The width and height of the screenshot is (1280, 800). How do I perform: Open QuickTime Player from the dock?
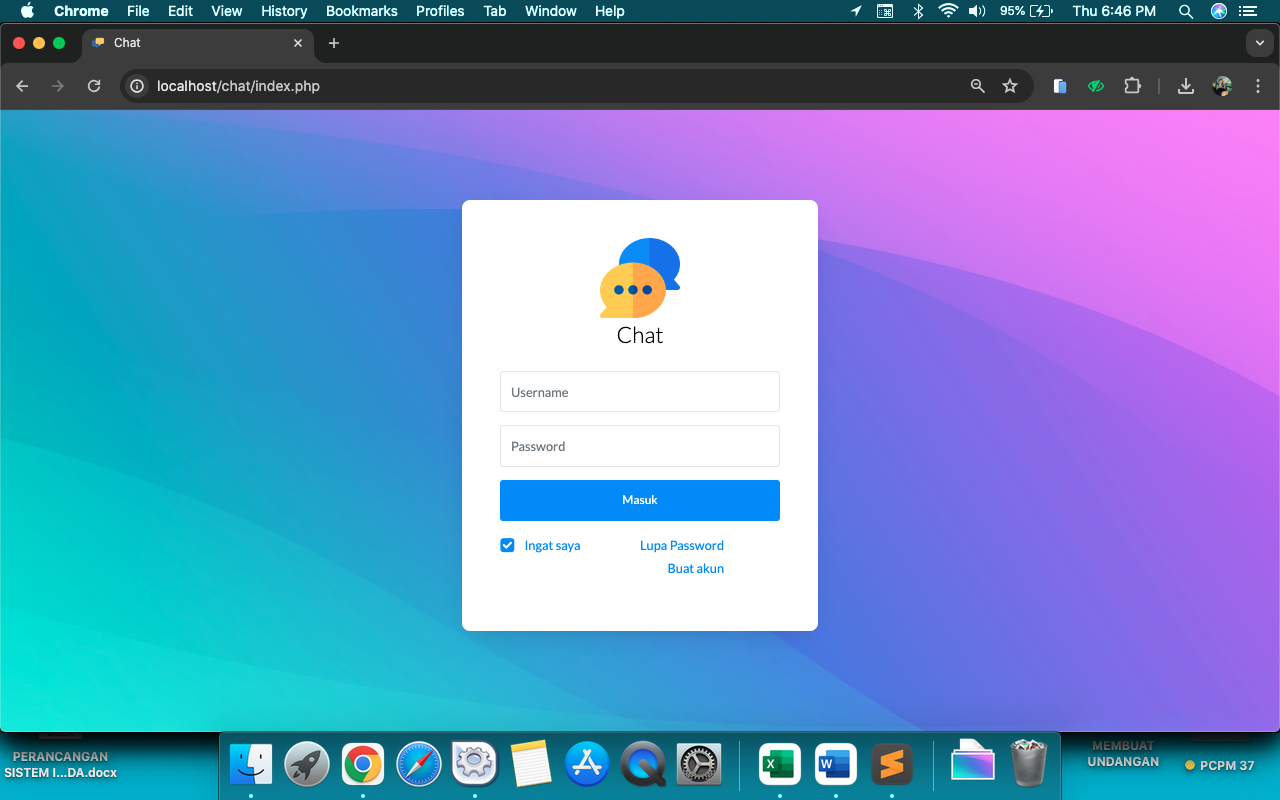(642, 765)
